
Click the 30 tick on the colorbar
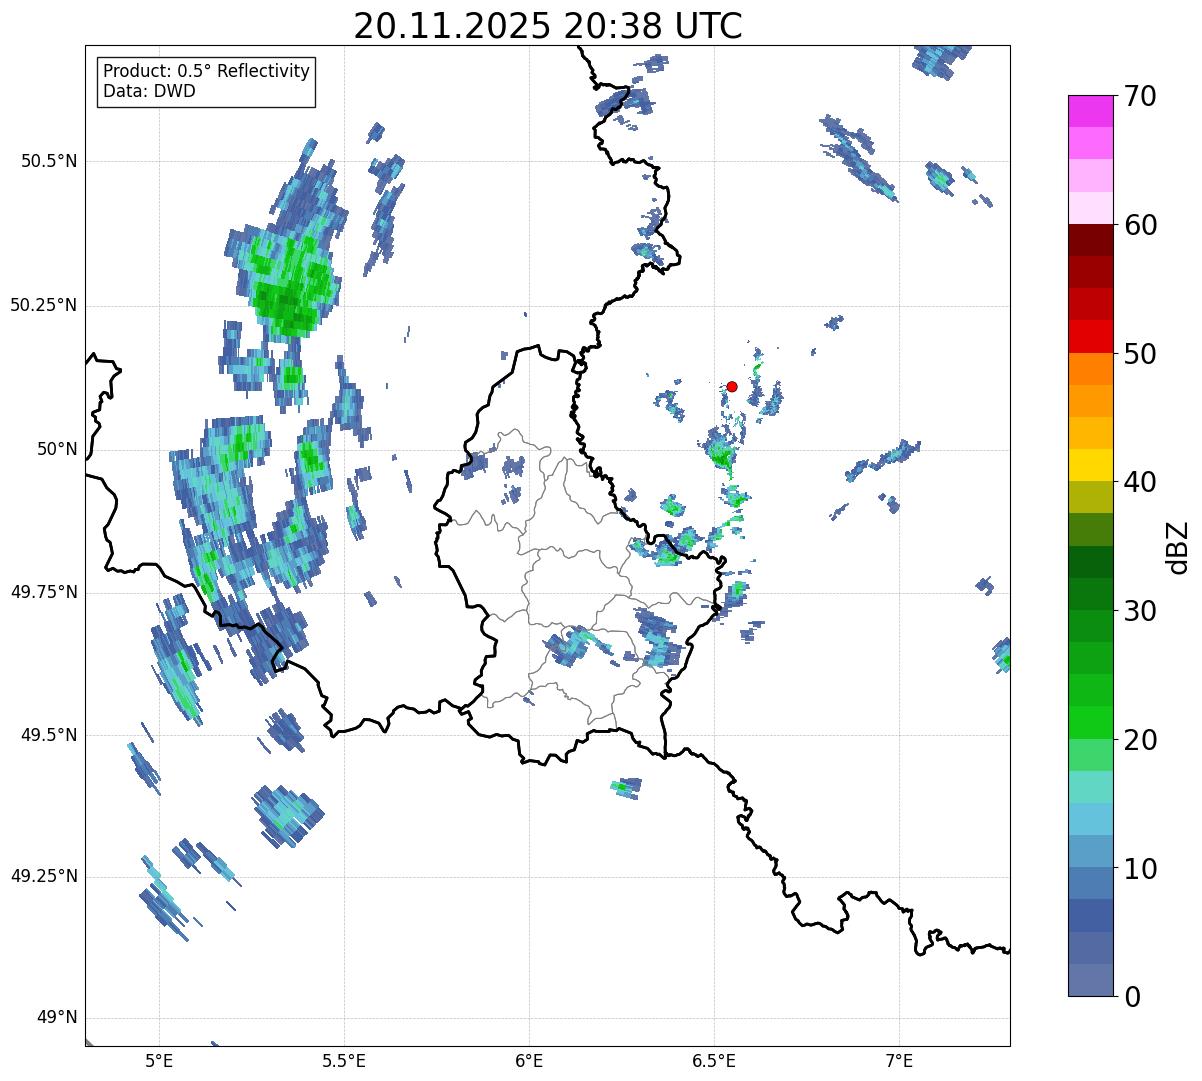coord(1140,611)
